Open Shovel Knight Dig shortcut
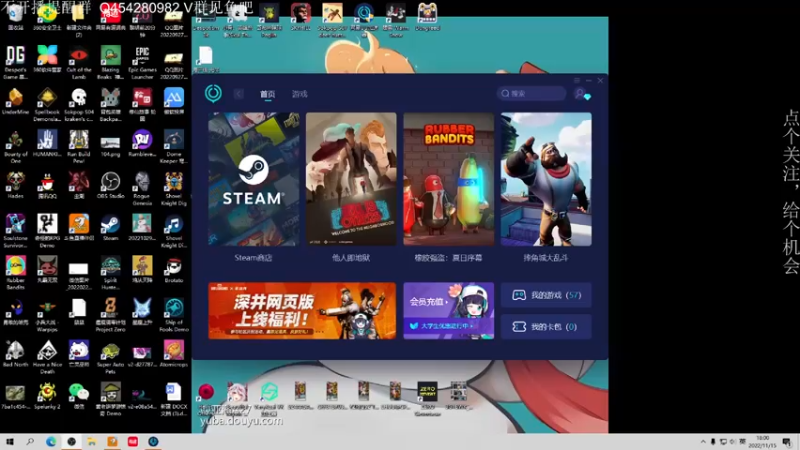This screenshot has width=800, height=450. click(x=174, y=189)
